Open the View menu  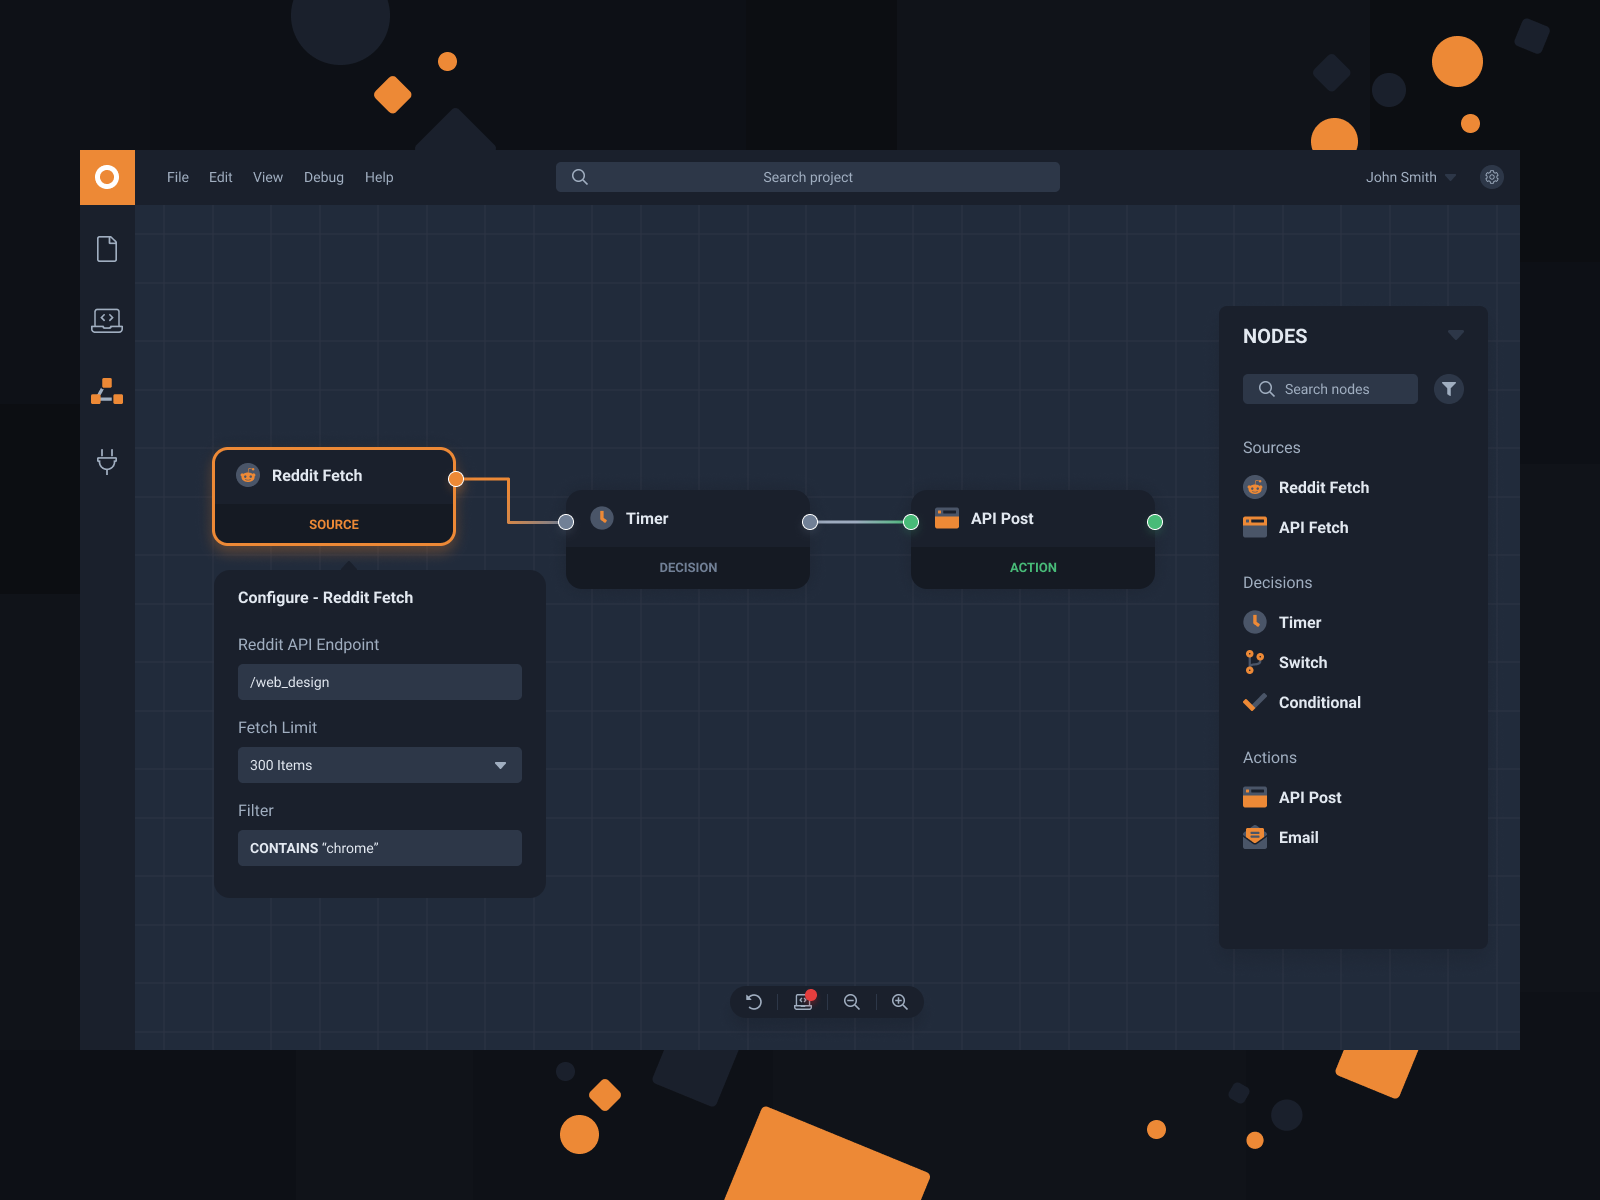point(268,177)
